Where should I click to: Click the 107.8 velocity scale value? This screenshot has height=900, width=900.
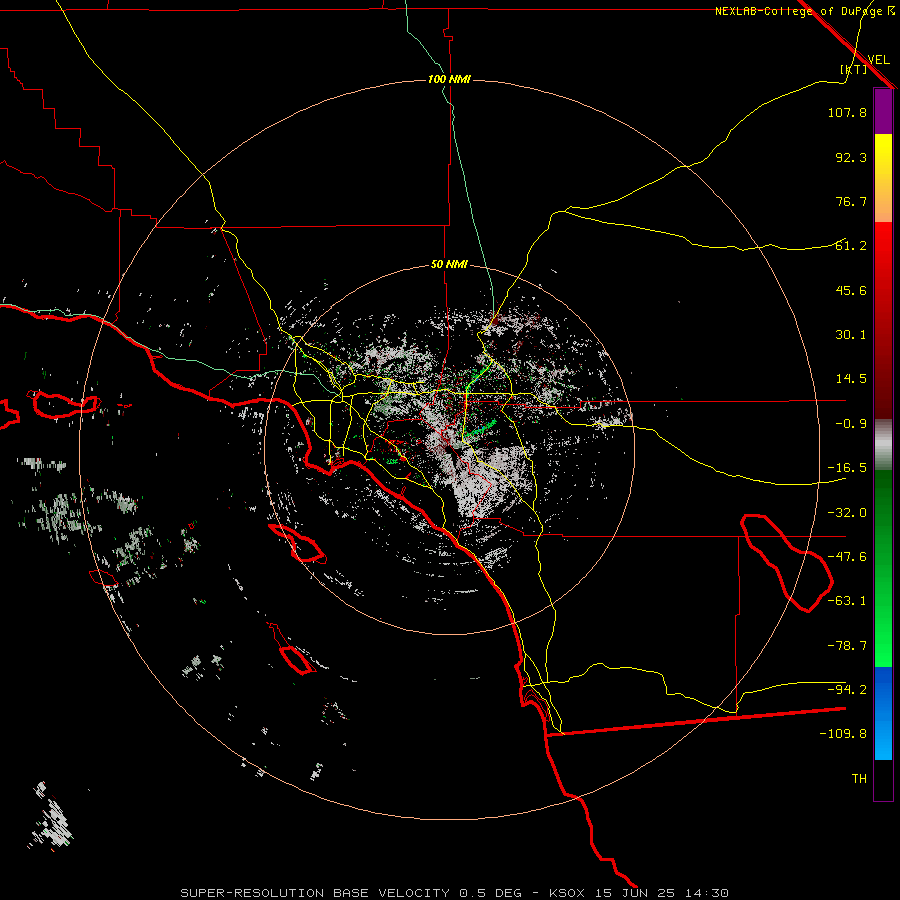click(847, 112)
